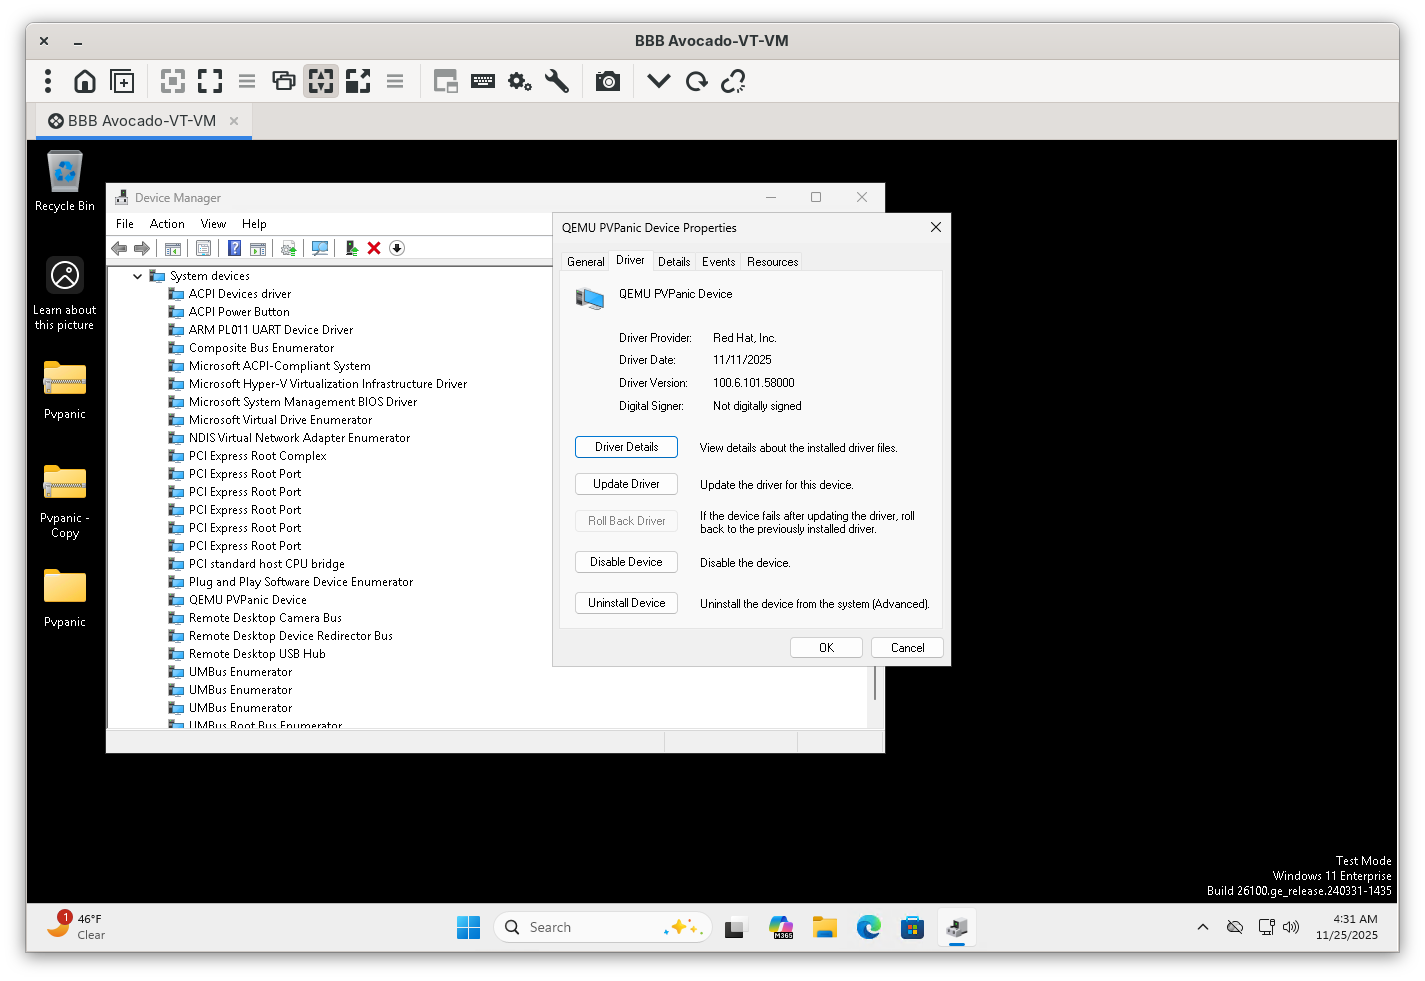Click the Update Driver button

click(626, 484)
